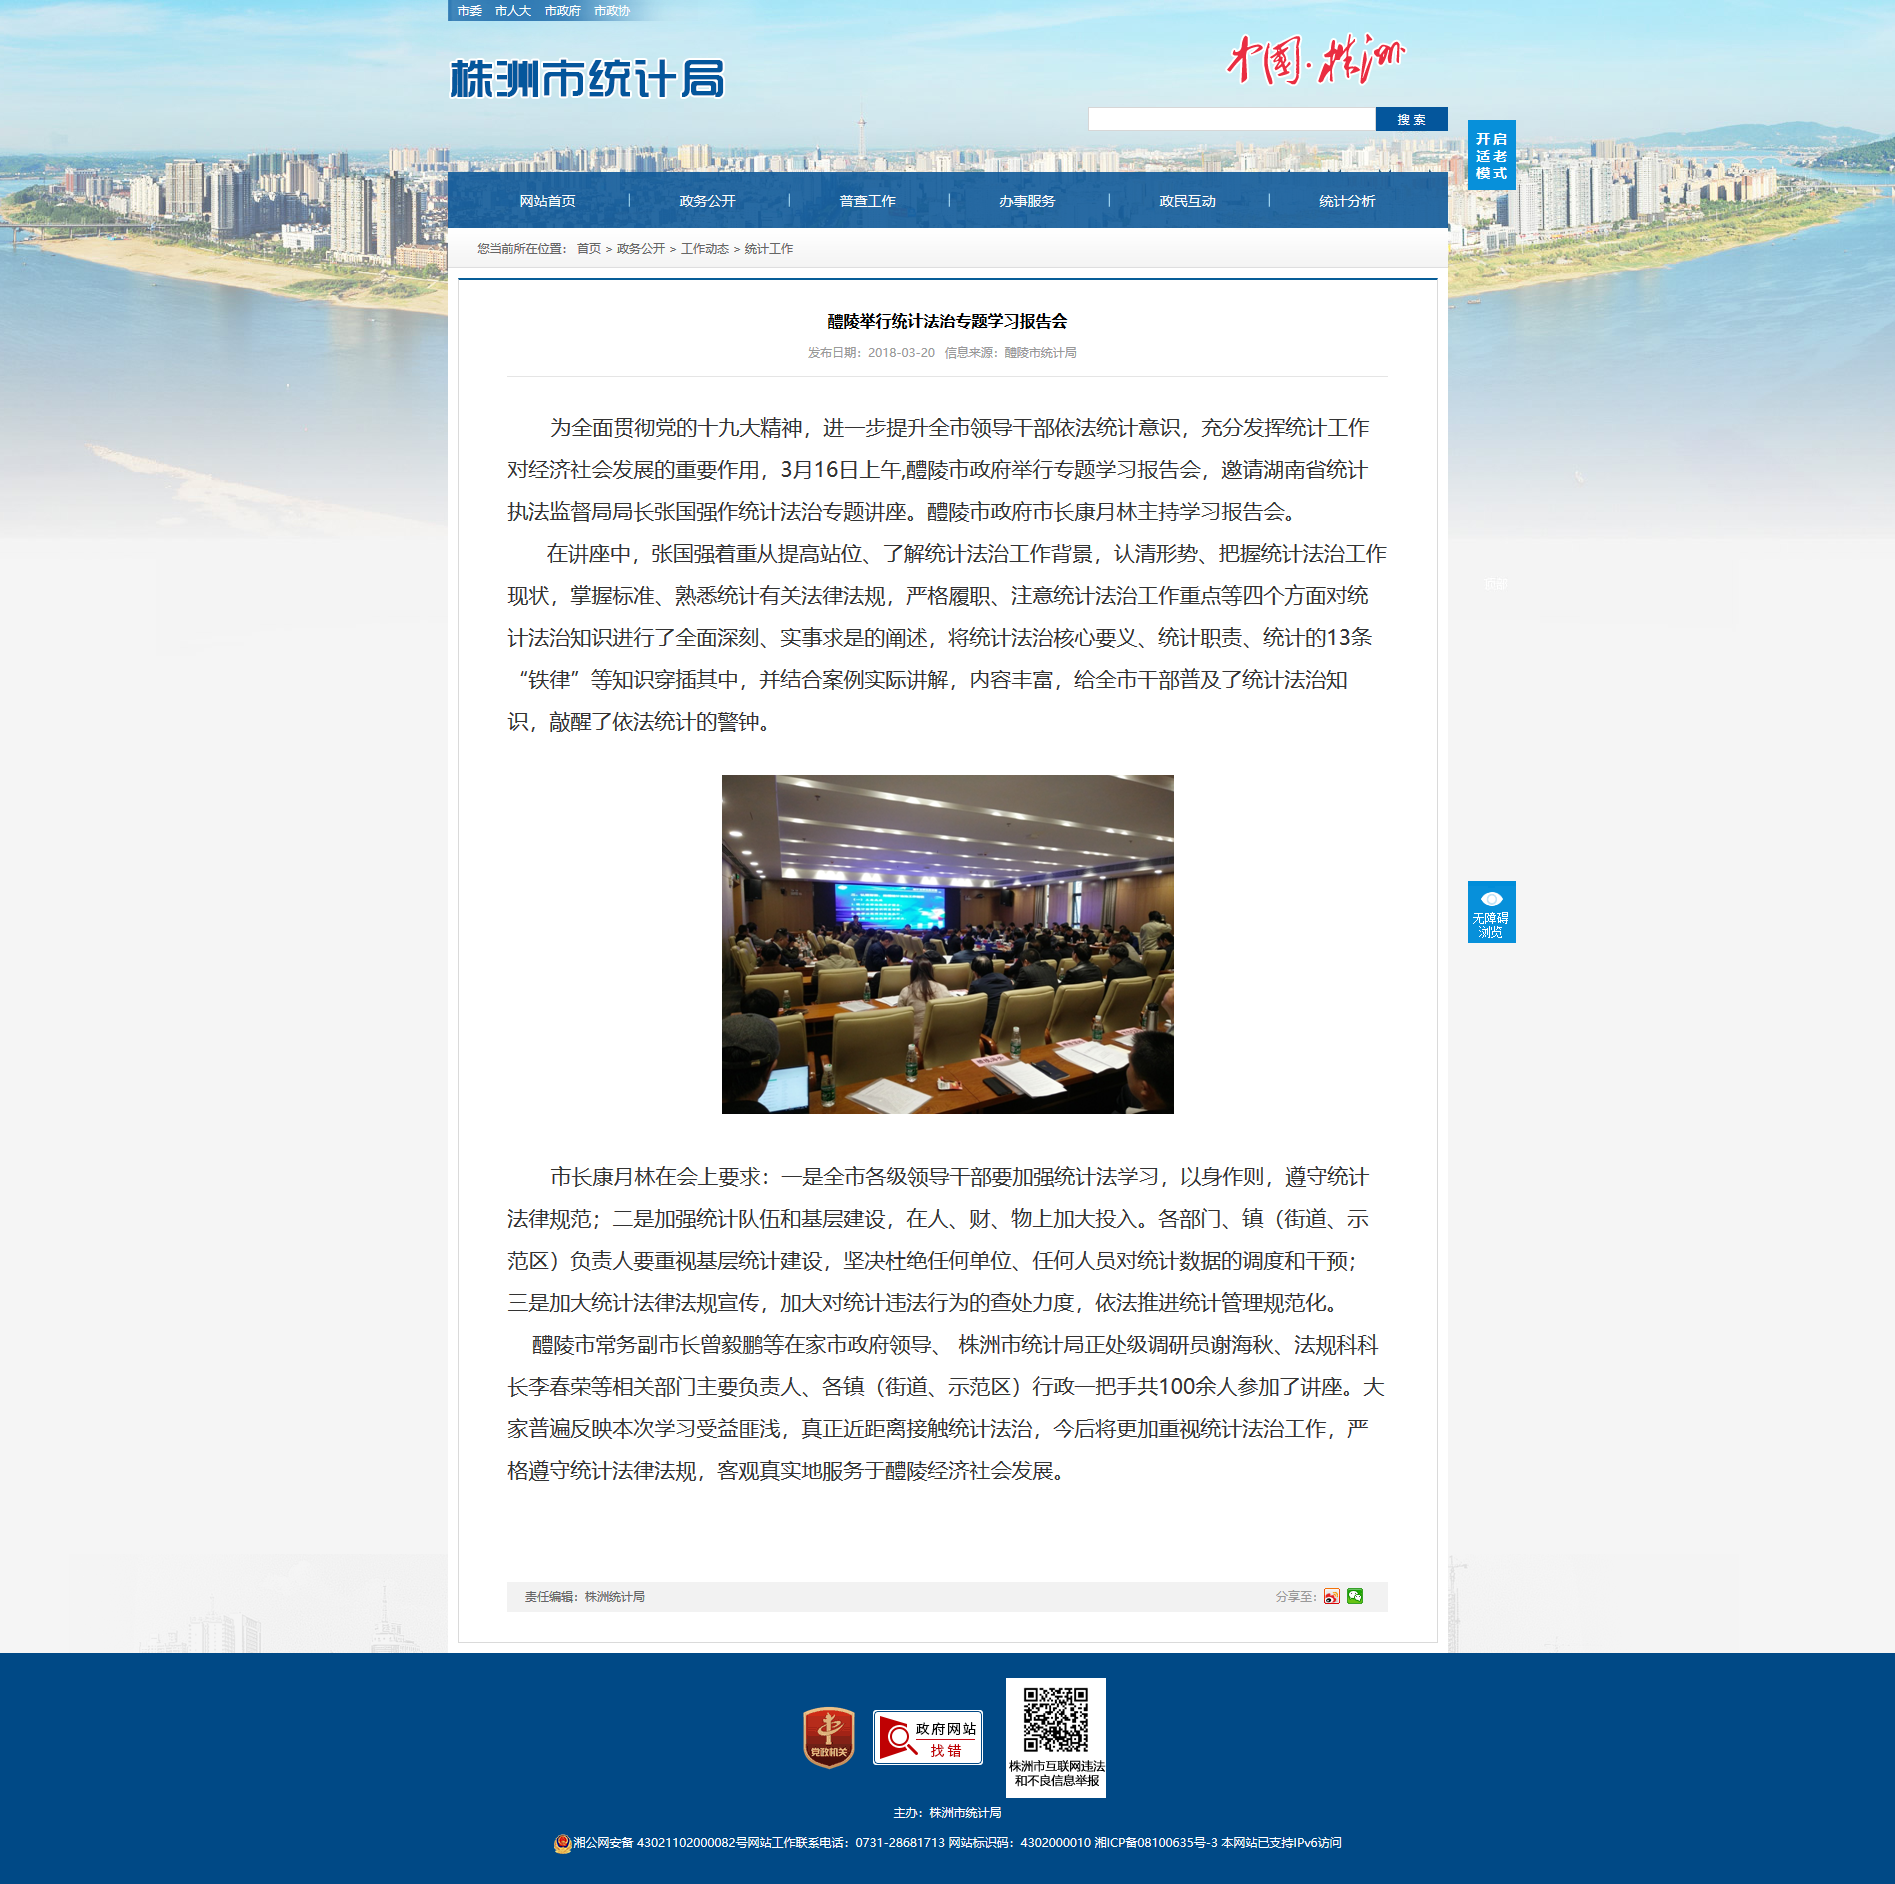Share article via WeChat icon
Viewport: 1895px width, 1884px height.
click(1355, 1596)
